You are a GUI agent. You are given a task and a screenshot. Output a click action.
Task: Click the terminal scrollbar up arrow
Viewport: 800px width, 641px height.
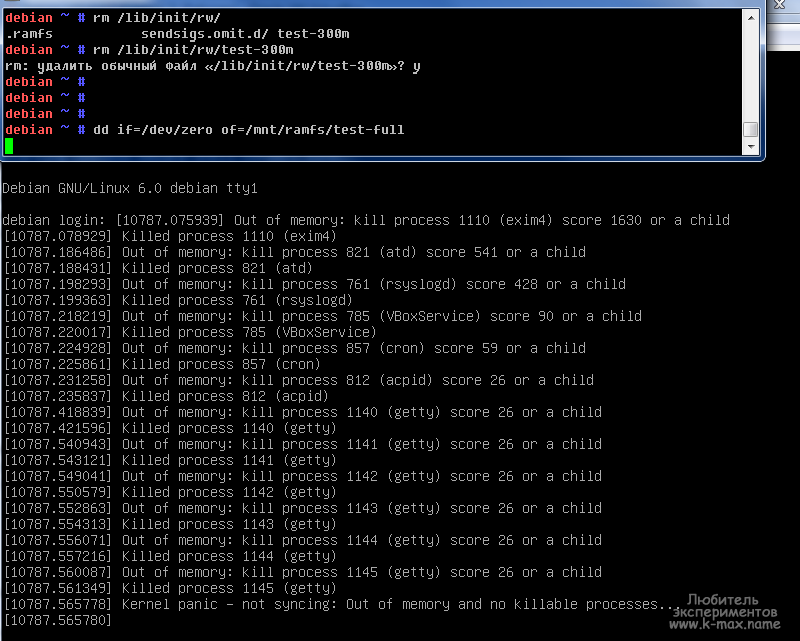coord(751,18)
